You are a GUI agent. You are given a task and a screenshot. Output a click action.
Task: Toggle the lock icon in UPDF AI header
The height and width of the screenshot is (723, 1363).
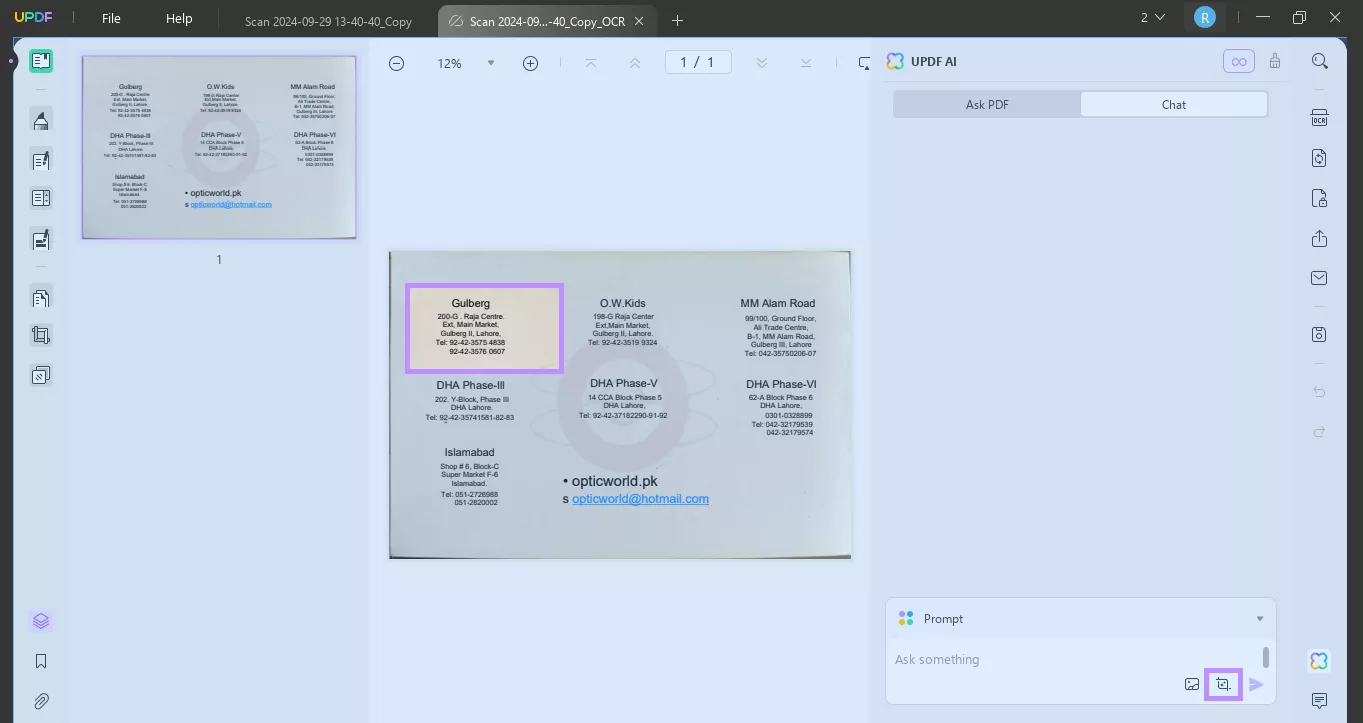coord(1275,61)
